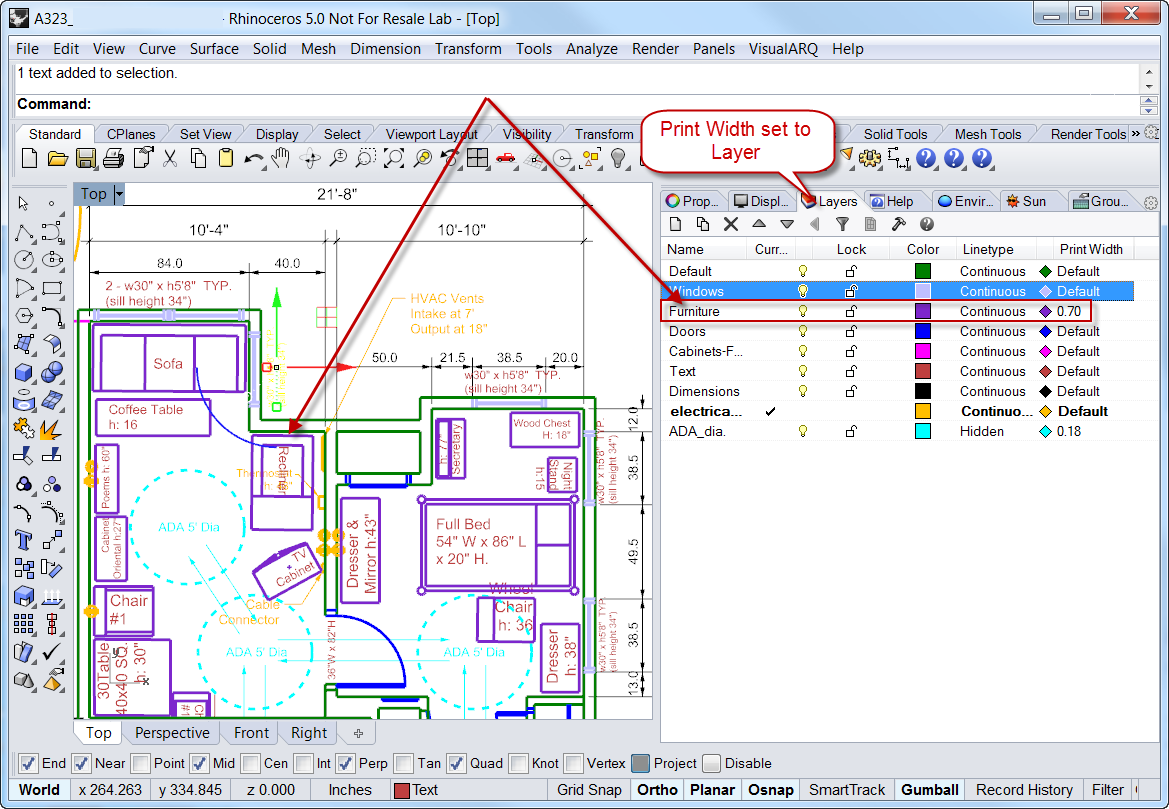Click the Paste clipboard icon
Viewport: 1169px width, 809px height.
[x=226, y=158]
